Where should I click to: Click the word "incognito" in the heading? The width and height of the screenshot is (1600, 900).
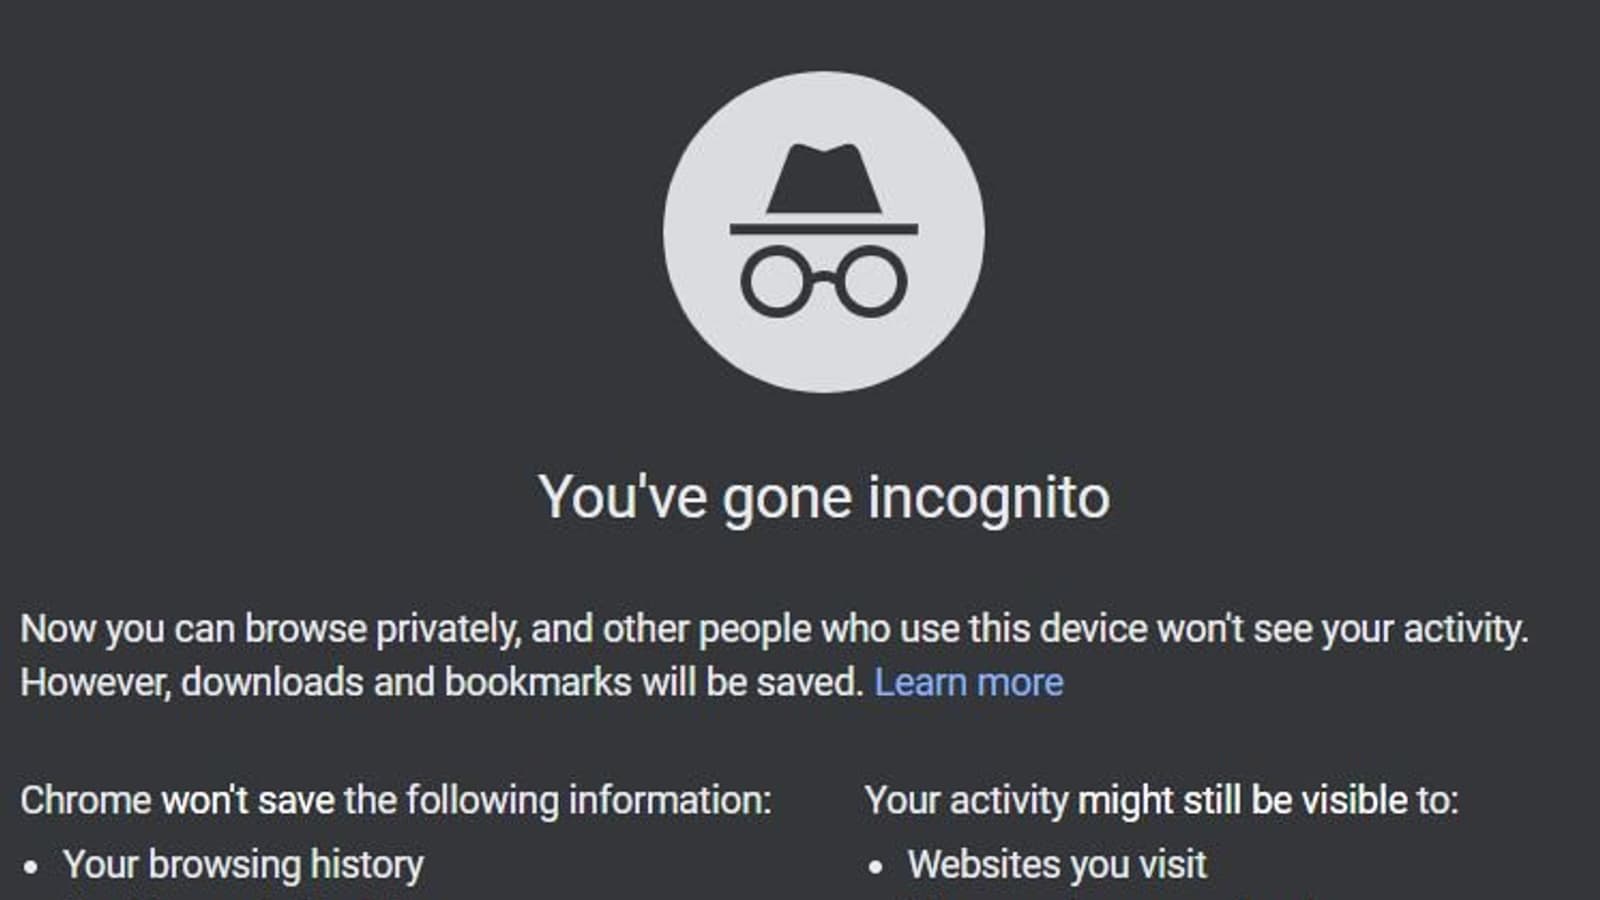pyautogui.click(x=988, y=497)
